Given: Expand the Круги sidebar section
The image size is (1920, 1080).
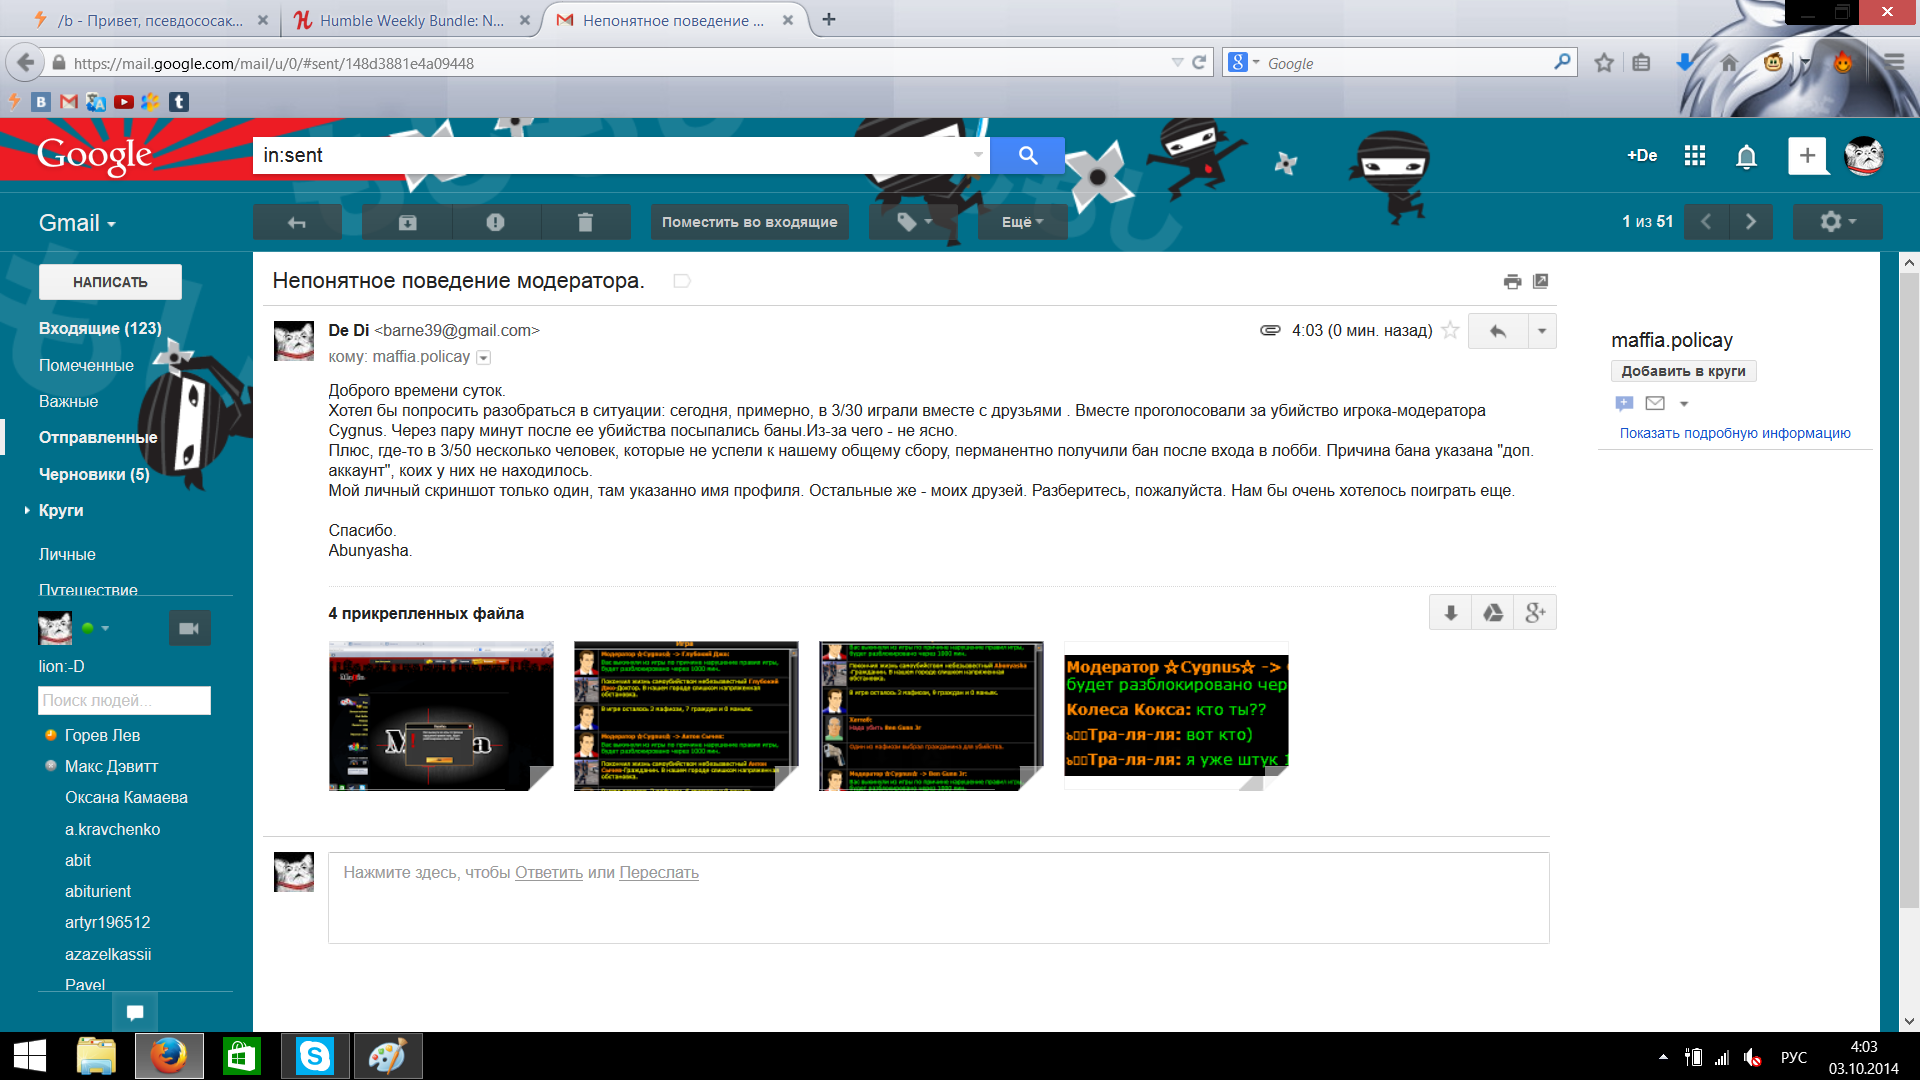Looking at the screenshot, I should [x=27, y=510].
